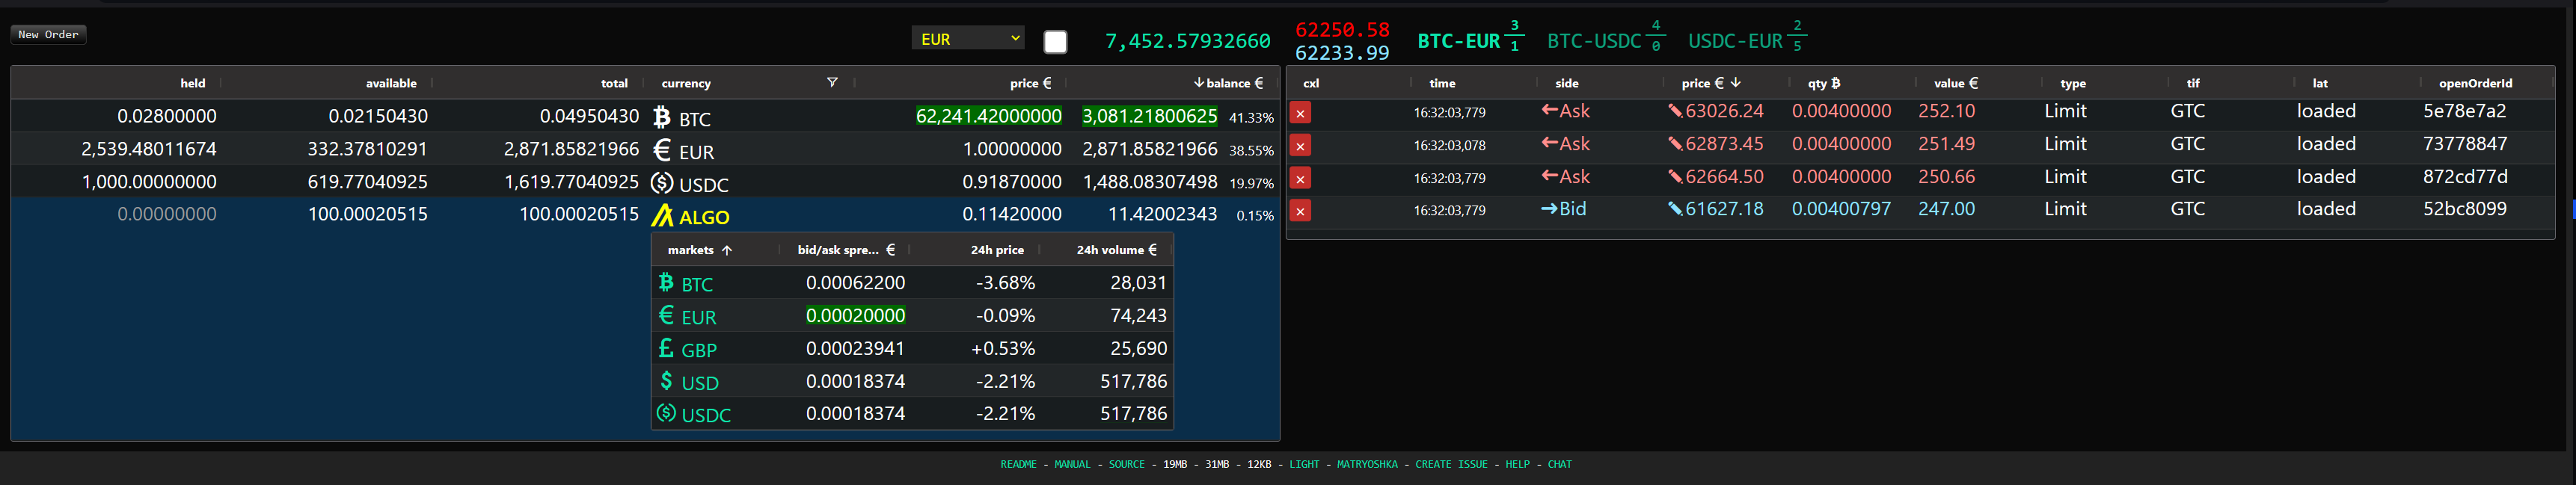Click the dollar icon for USD market
2576x485 pixels.
tap(666, 382)
